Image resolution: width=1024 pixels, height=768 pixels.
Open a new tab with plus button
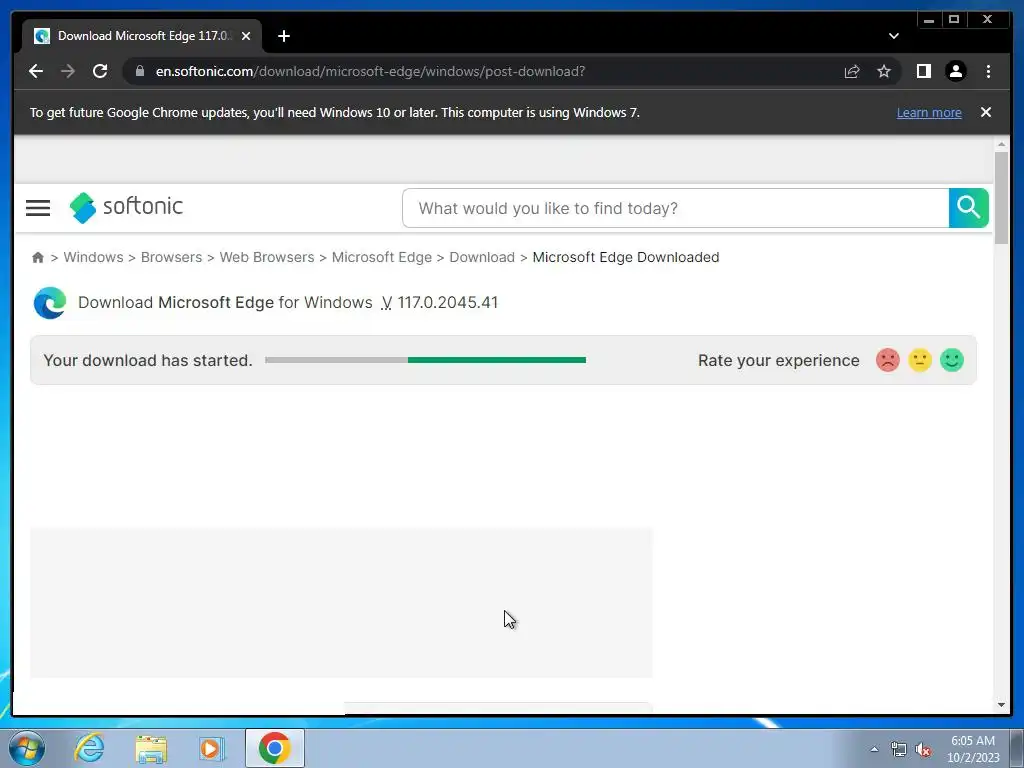click(x=283, y=36)
